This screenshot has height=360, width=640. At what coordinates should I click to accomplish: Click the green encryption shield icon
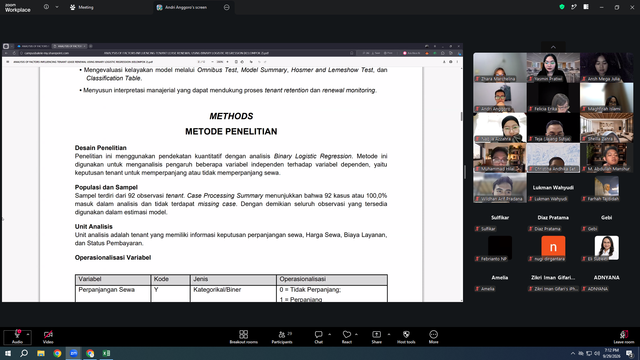pos(562,7)
